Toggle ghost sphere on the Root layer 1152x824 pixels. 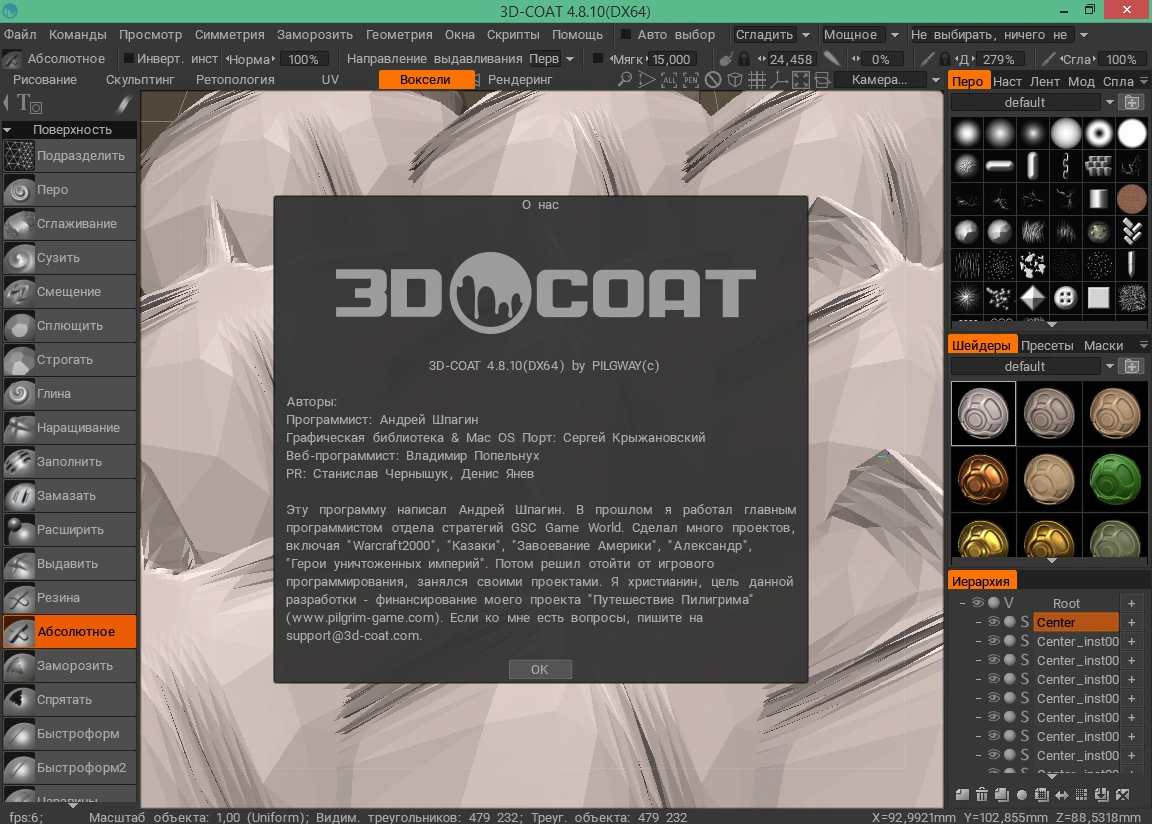pos(994,603)
